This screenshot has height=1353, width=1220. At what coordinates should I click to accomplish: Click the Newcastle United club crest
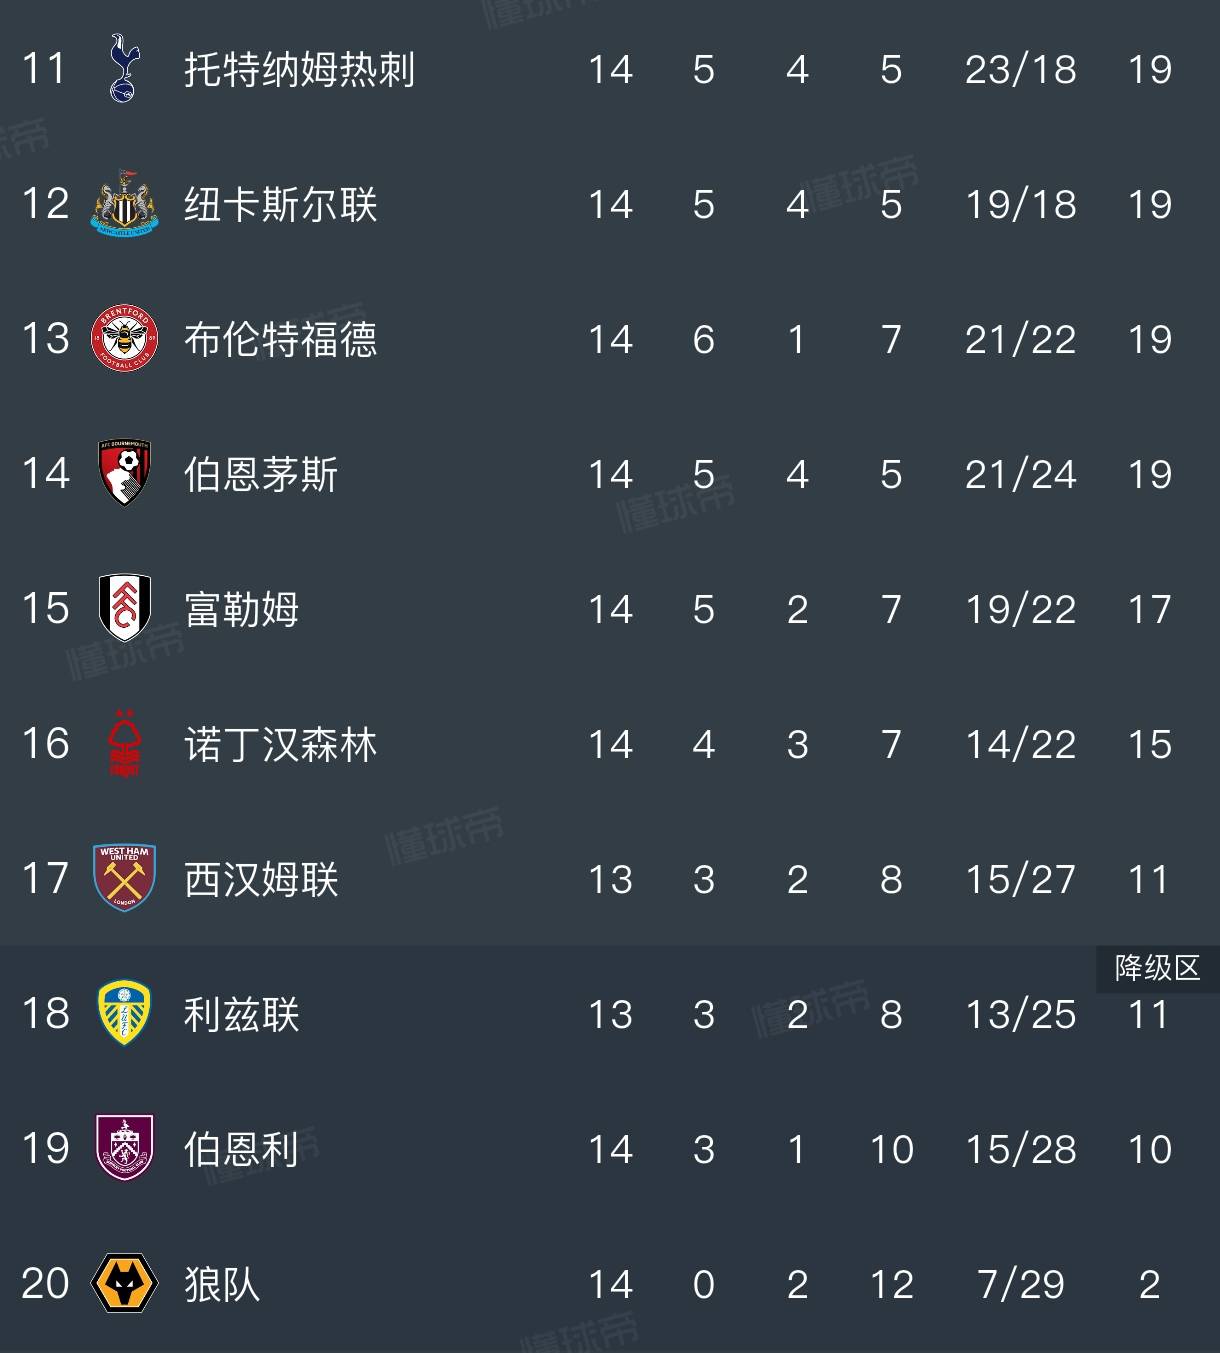(x=125, y=204)
